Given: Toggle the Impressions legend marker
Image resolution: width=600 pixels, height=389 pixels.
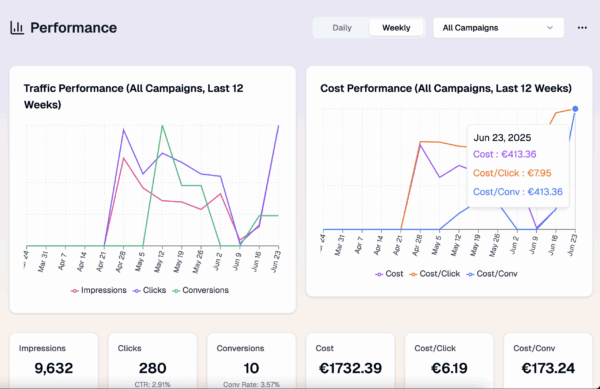Looking at the screenshot, I should (75, 291).
